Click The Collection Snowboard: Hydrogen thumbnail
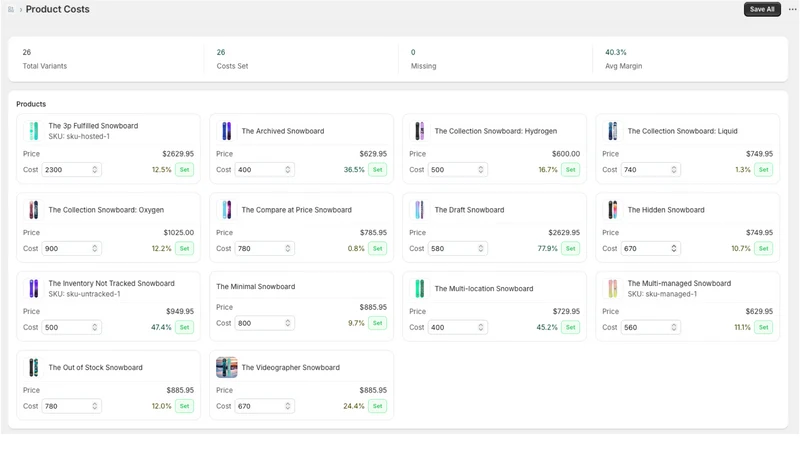Viewport: 800px width, 450px height. [419, 131]
